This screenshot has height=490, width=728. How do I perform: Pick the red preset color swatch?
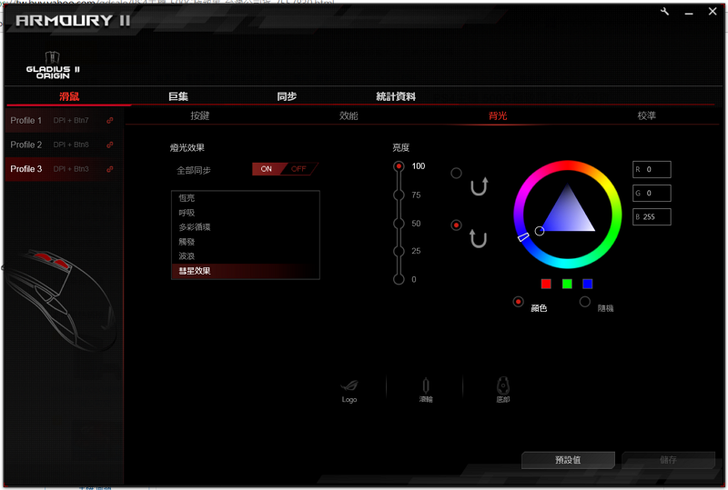(546, 284)
